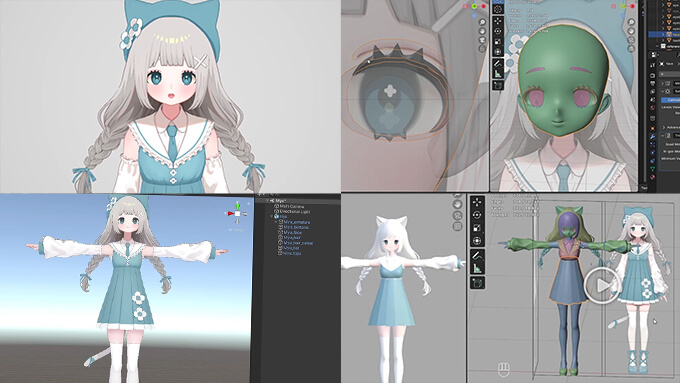The width and height of the screenshot is (680, 383).
Task: Select the Scale tool in the face viewport toolbar
Action: pyautogui.click(x=497, y=42)
